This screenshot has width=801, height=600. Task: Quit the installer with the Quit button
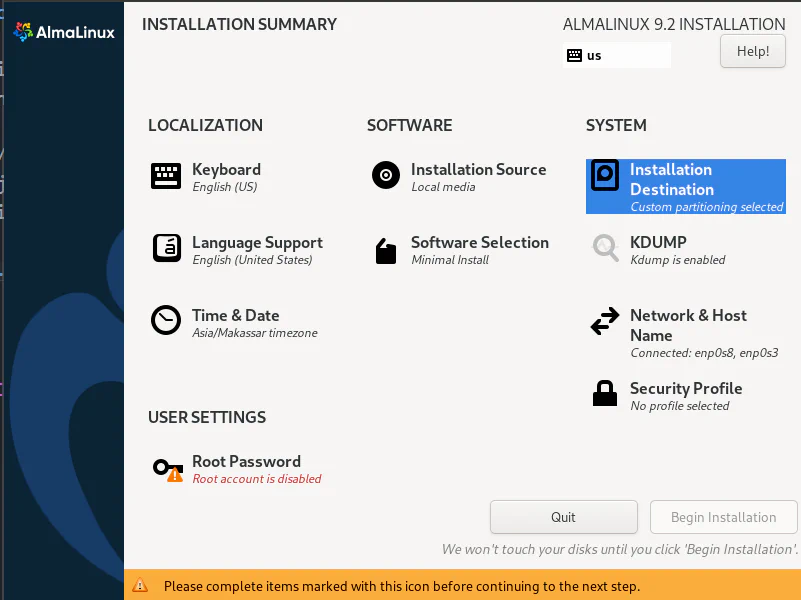563,517
